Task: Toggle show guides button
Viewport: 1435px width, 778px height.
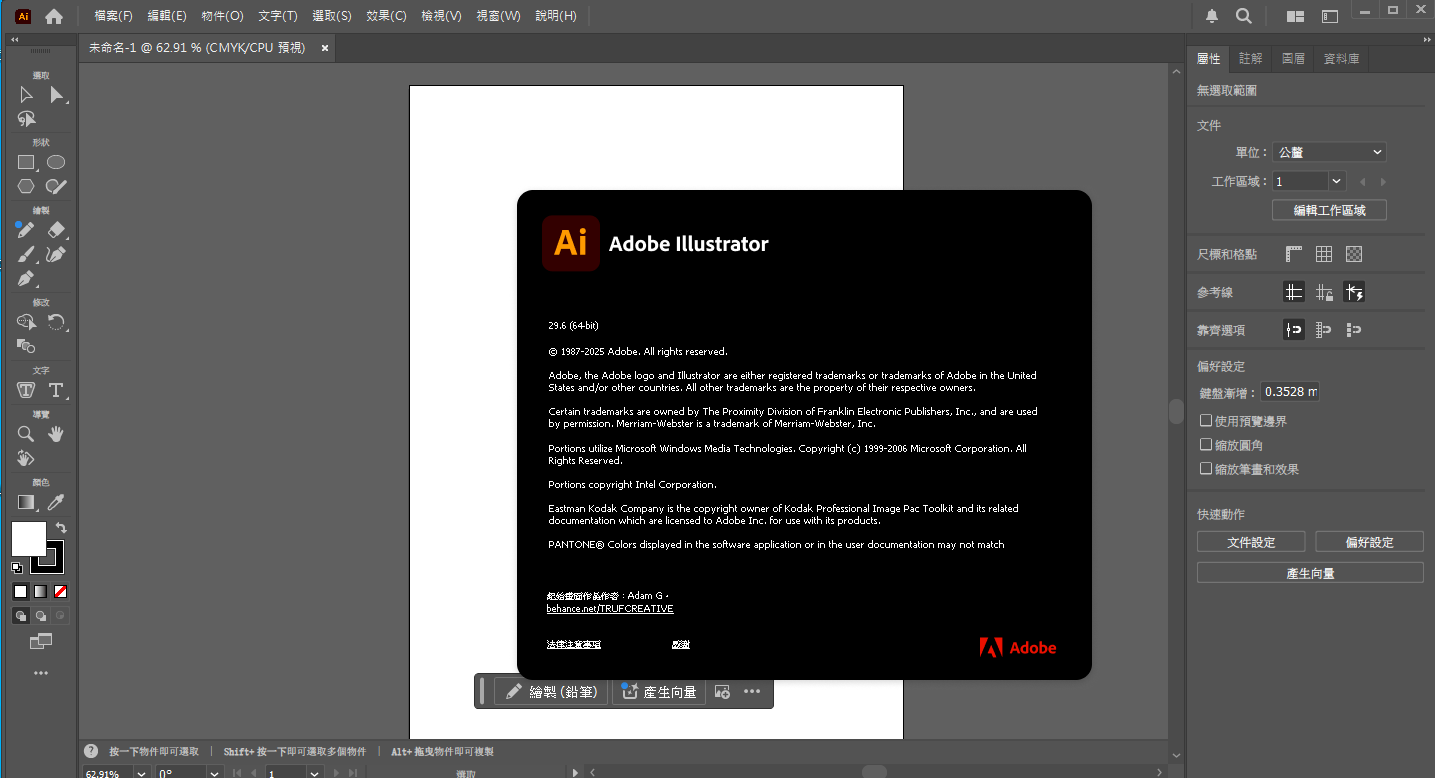Action: click(1294, 292)
